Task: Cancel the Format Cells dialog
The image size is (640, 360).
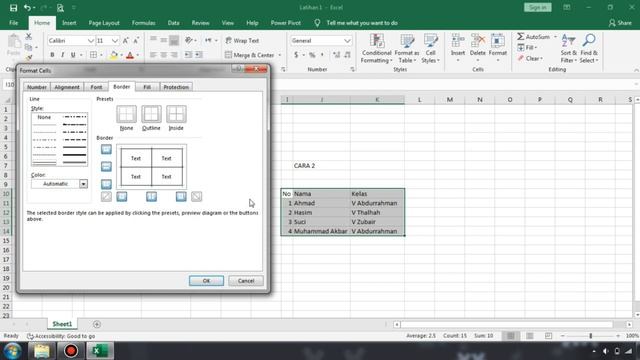Action: coord(246,281)
